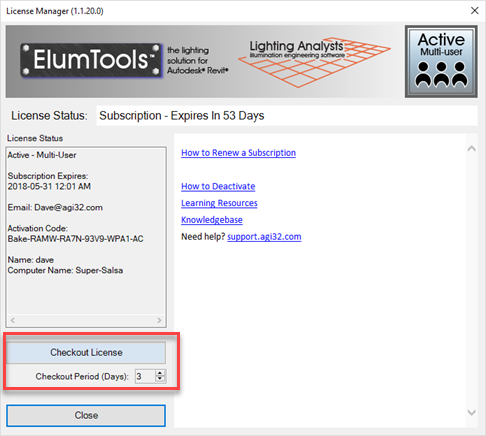Click the Checkout License button

86,352
